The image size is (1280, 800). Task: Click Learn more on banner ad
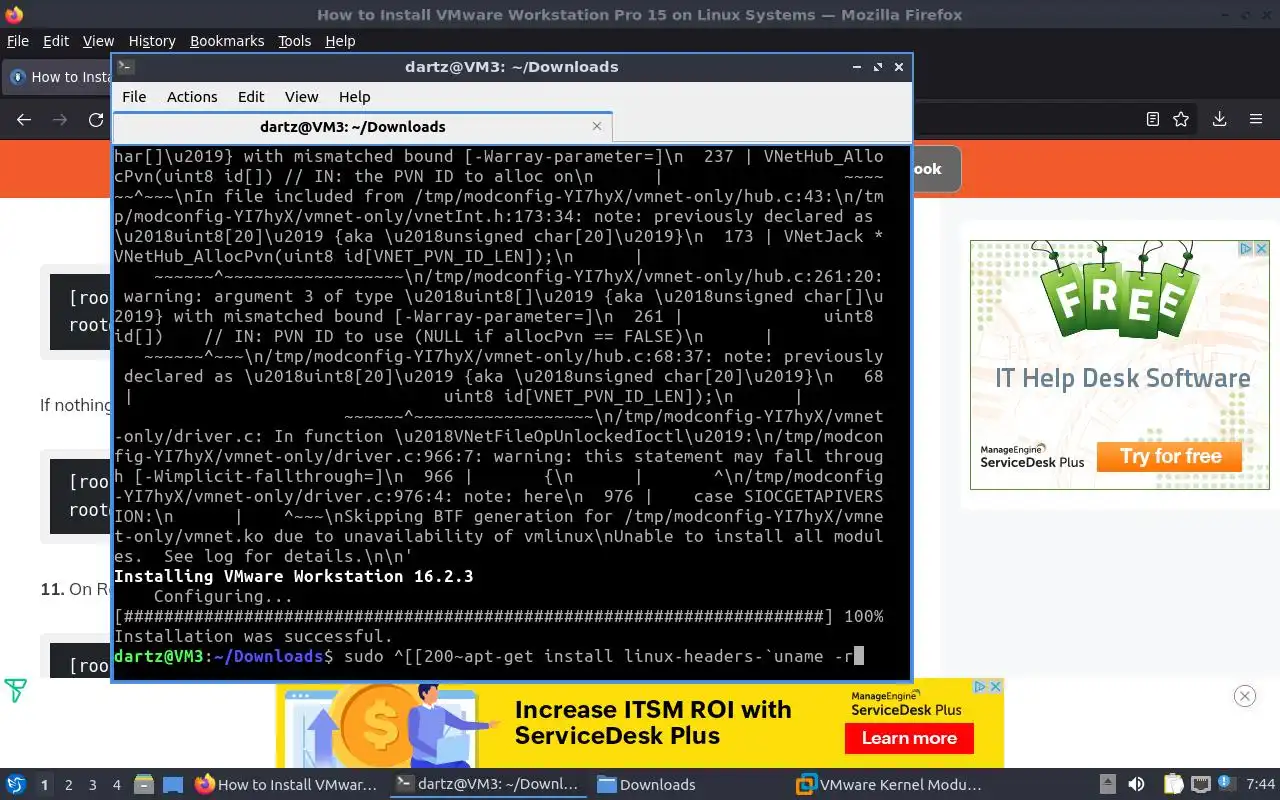click(x=909, y=738)
